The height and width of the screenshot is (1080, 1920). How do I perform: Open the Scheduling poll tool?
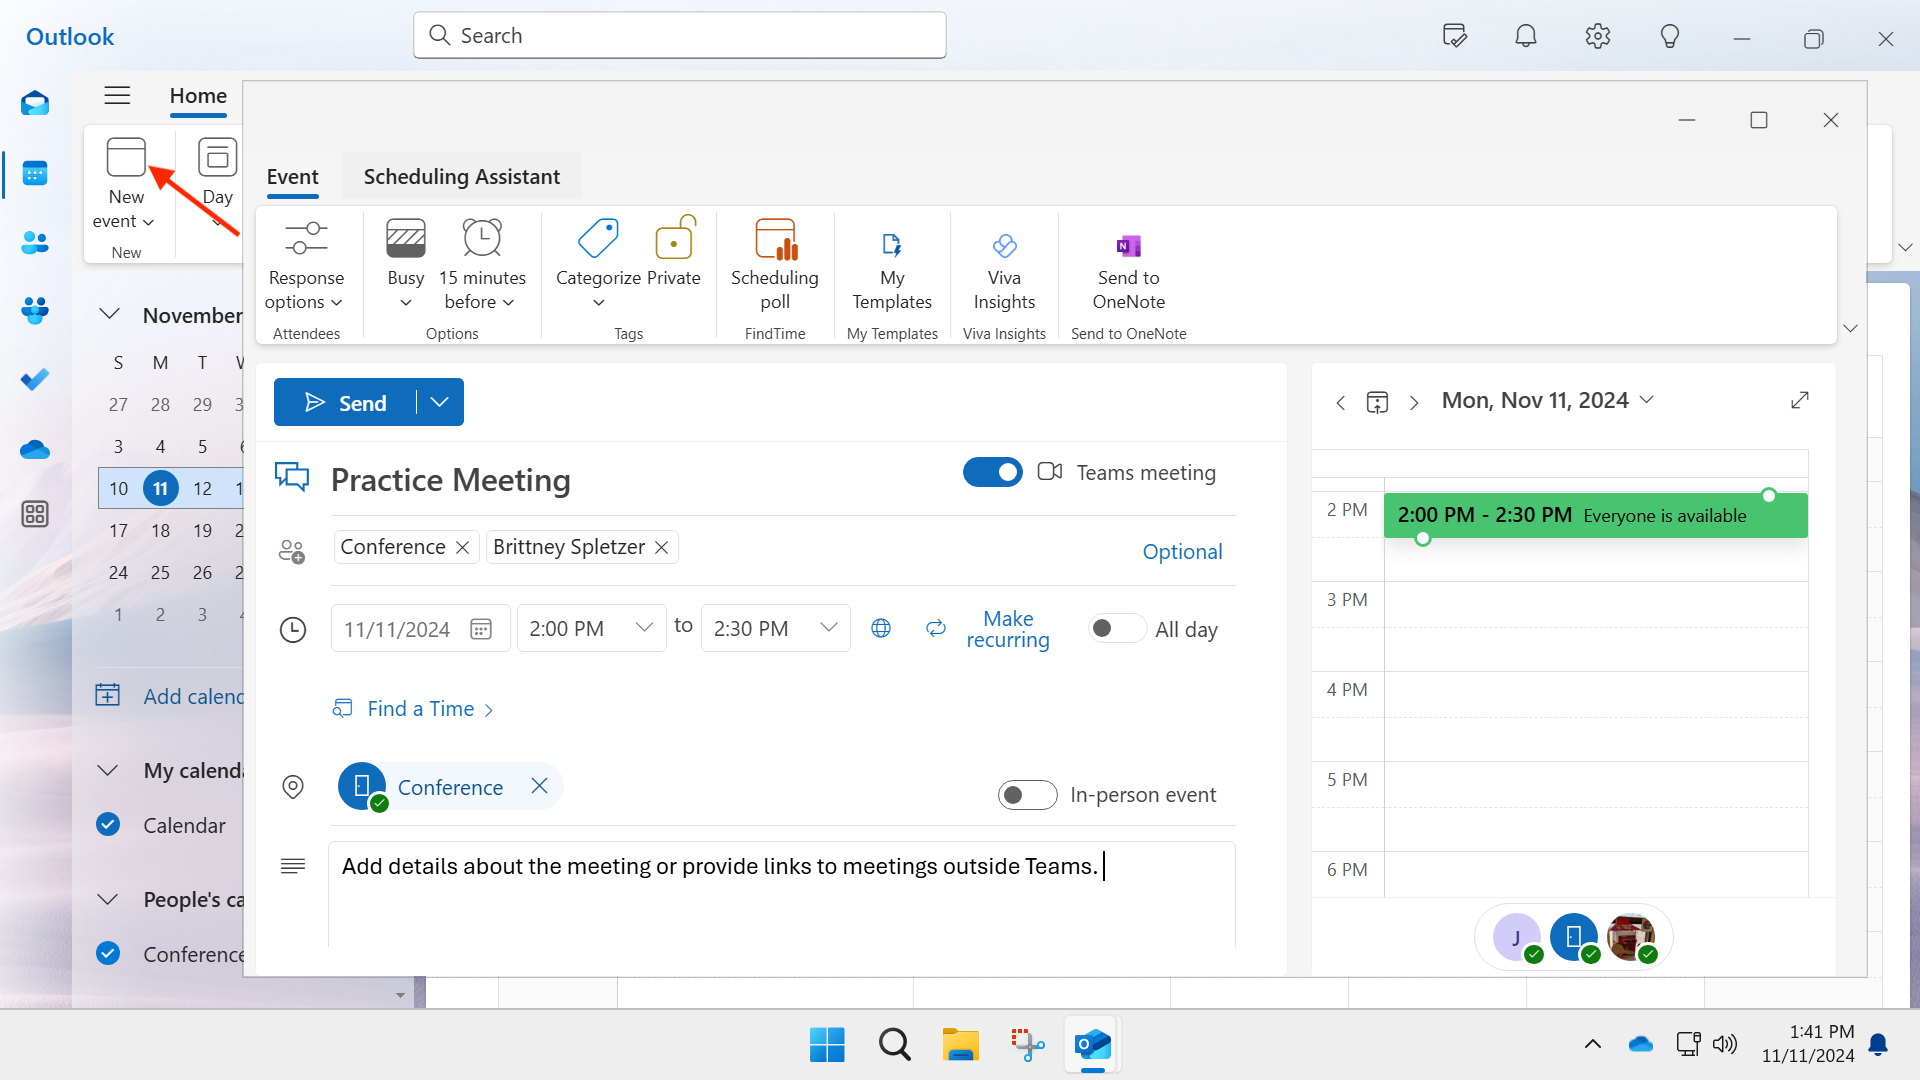[774, 264]
